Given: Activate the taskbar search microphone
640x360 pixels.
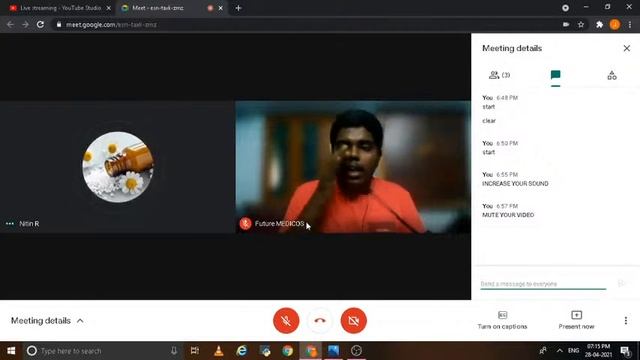Looking at the screenshot, I should pos(173,351).
